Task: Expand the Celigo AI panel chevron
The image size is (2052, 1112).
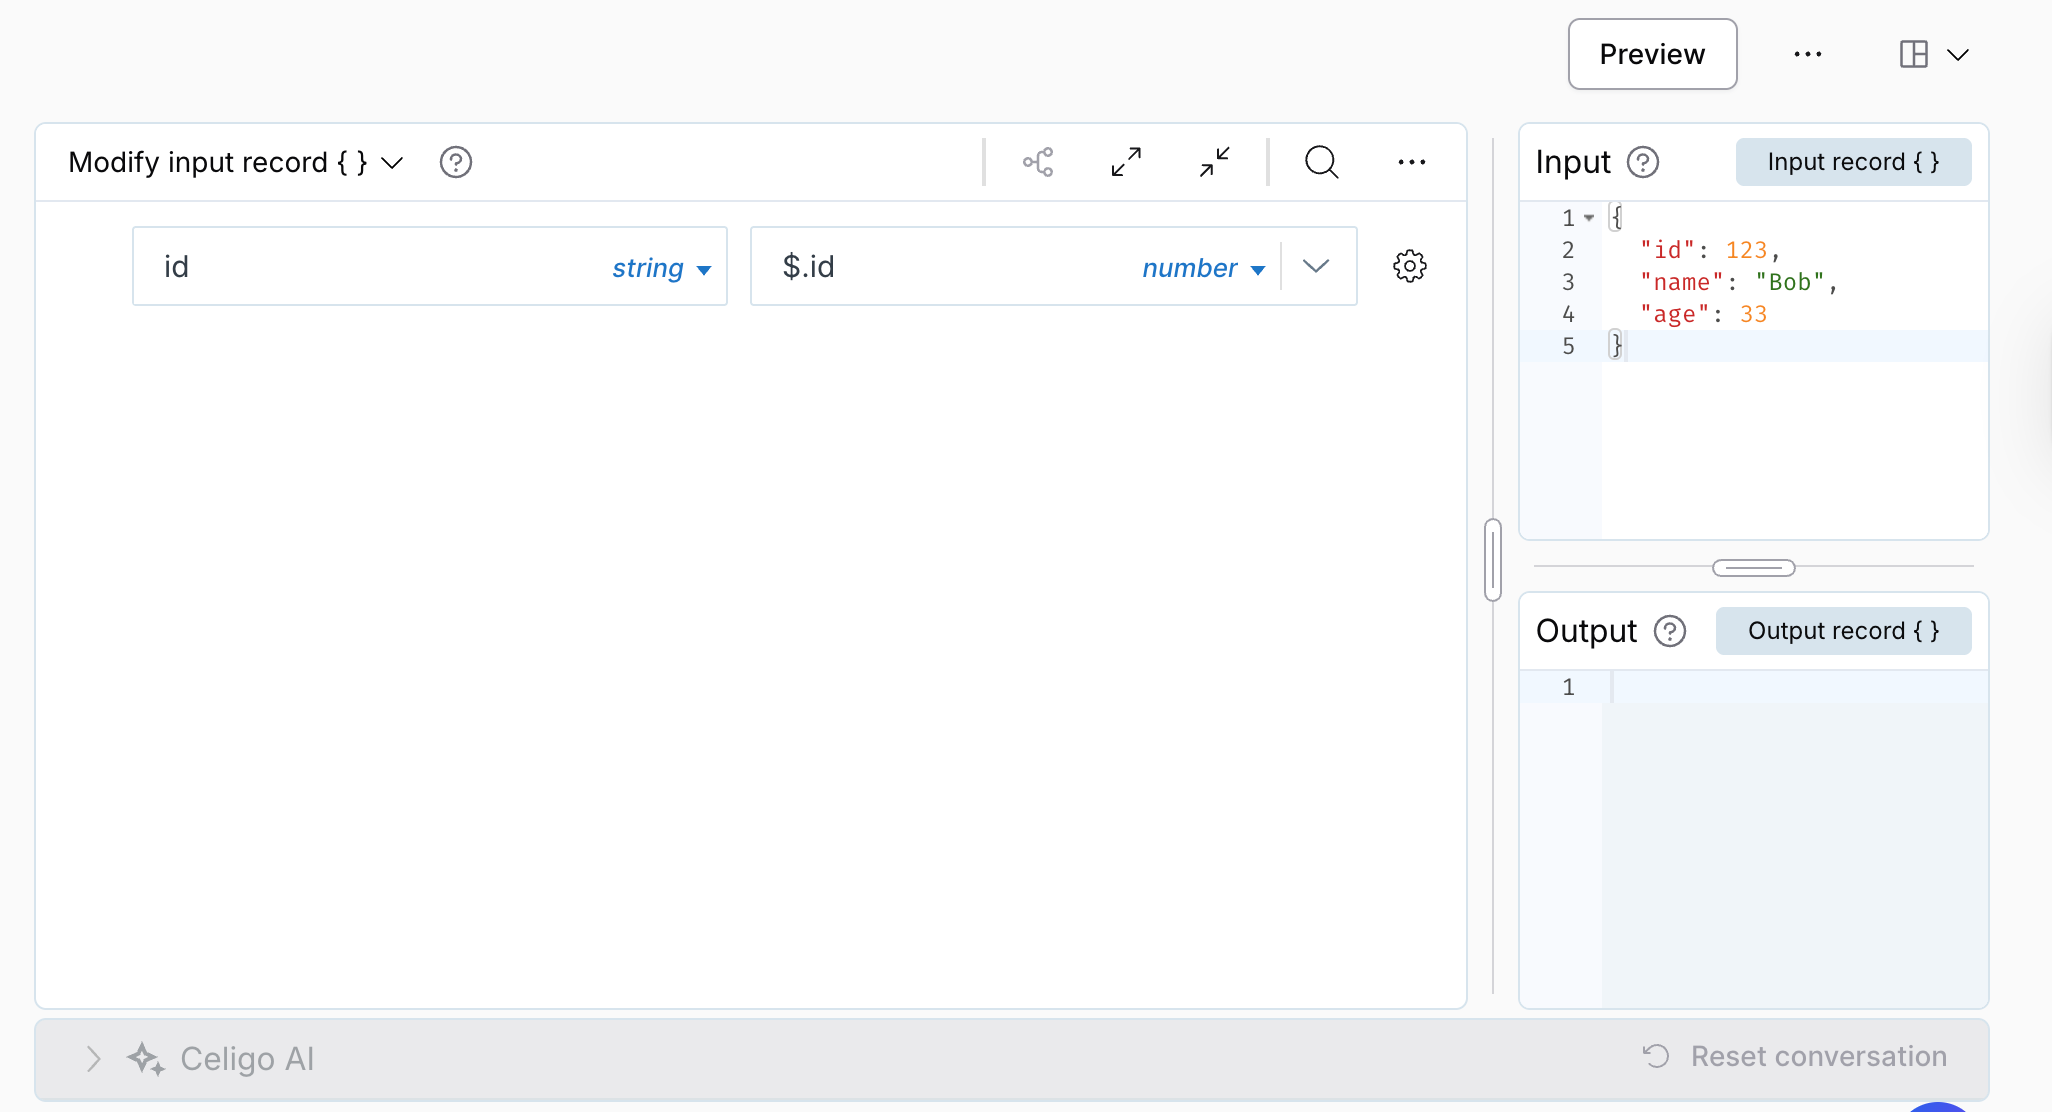Action: 93,1059
